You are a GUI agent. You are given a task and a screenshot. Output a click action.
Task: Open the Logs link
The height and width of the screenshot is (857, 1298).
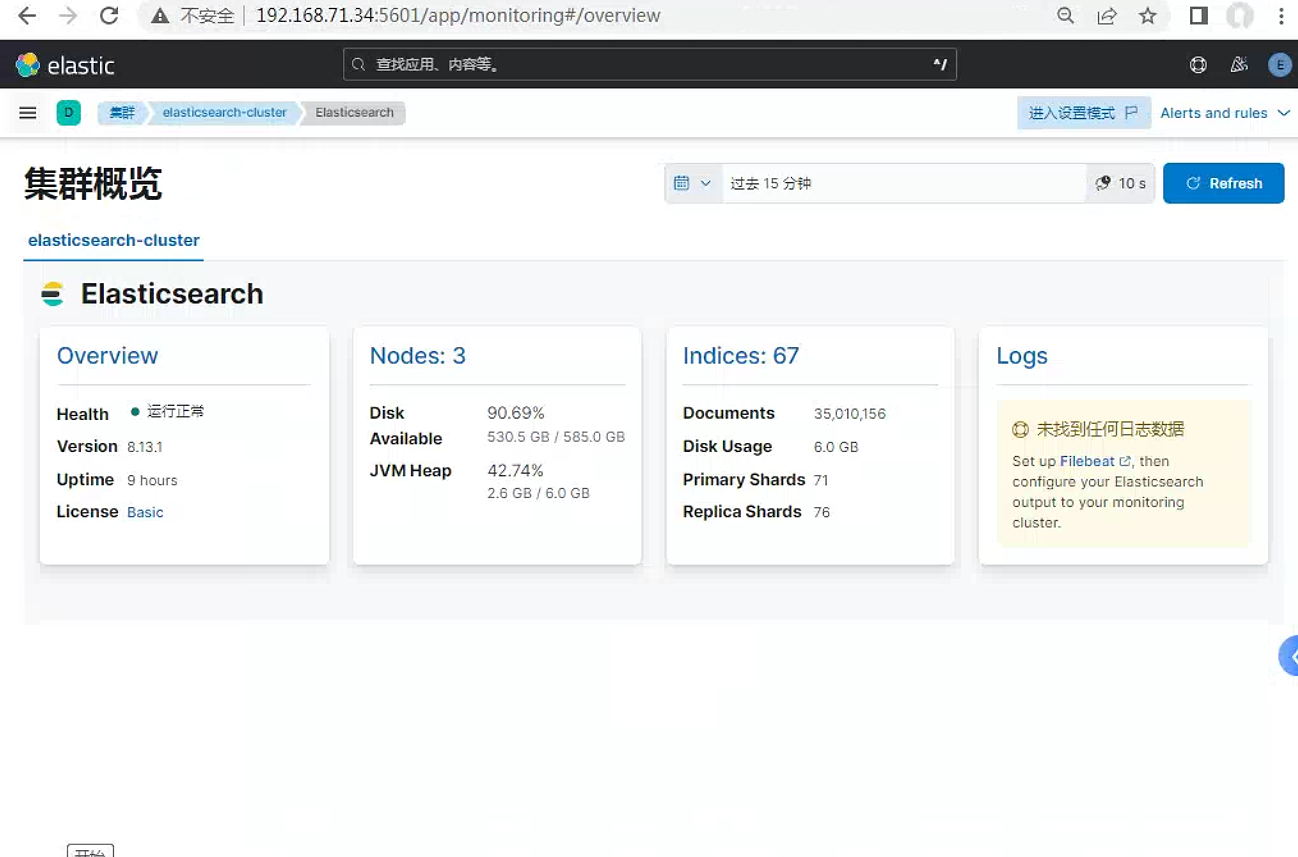[x=1022, y=356]
